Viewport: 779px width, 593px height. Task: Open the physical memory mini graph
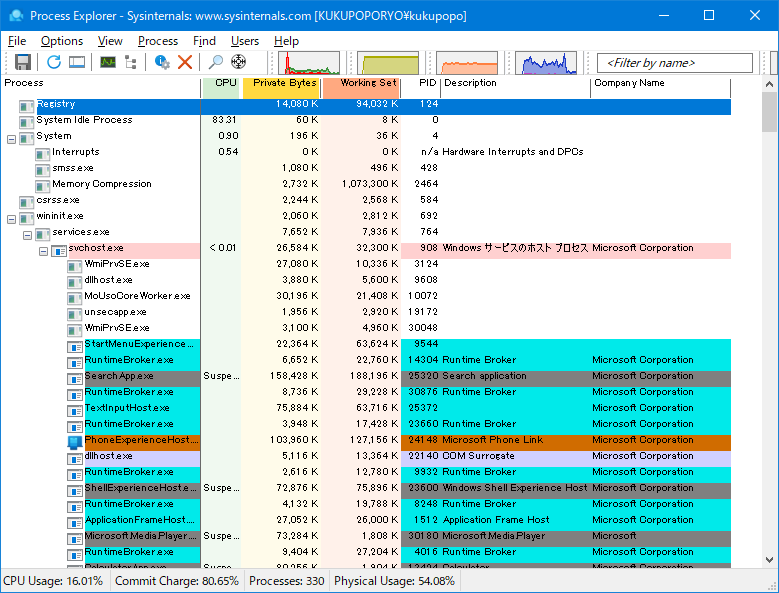467,63
